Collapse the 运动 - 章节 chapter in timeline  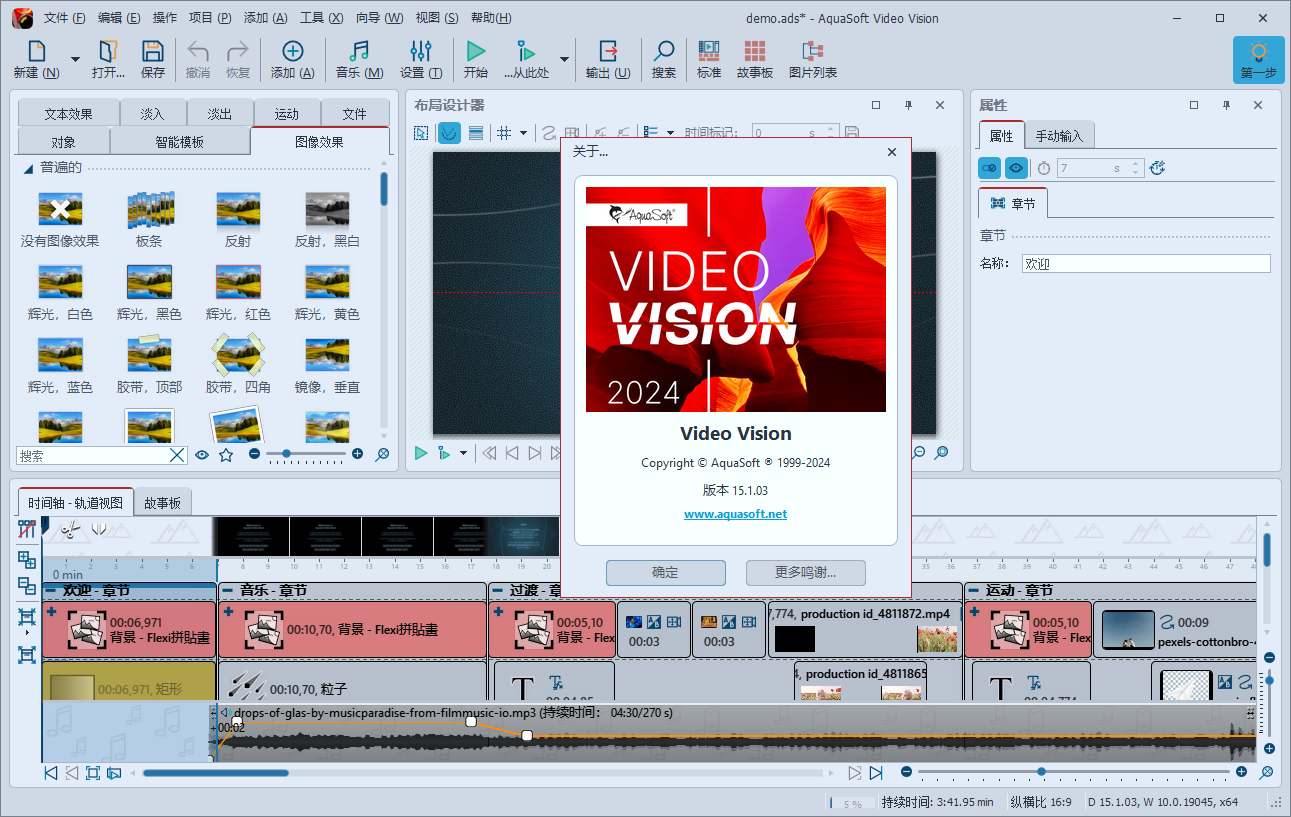pos(973,590)
